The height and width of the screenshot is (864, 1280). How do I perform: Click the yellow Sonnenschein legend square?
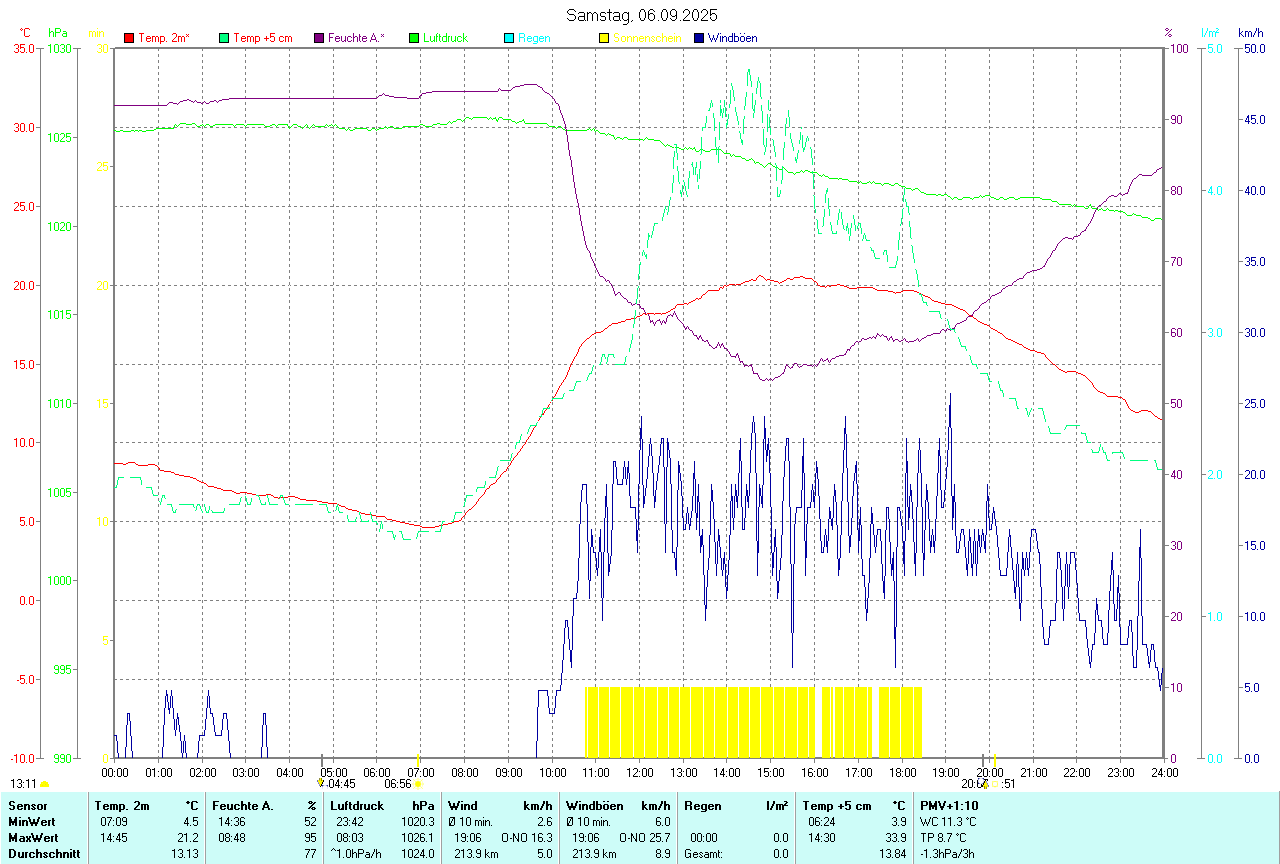point(604,38)
